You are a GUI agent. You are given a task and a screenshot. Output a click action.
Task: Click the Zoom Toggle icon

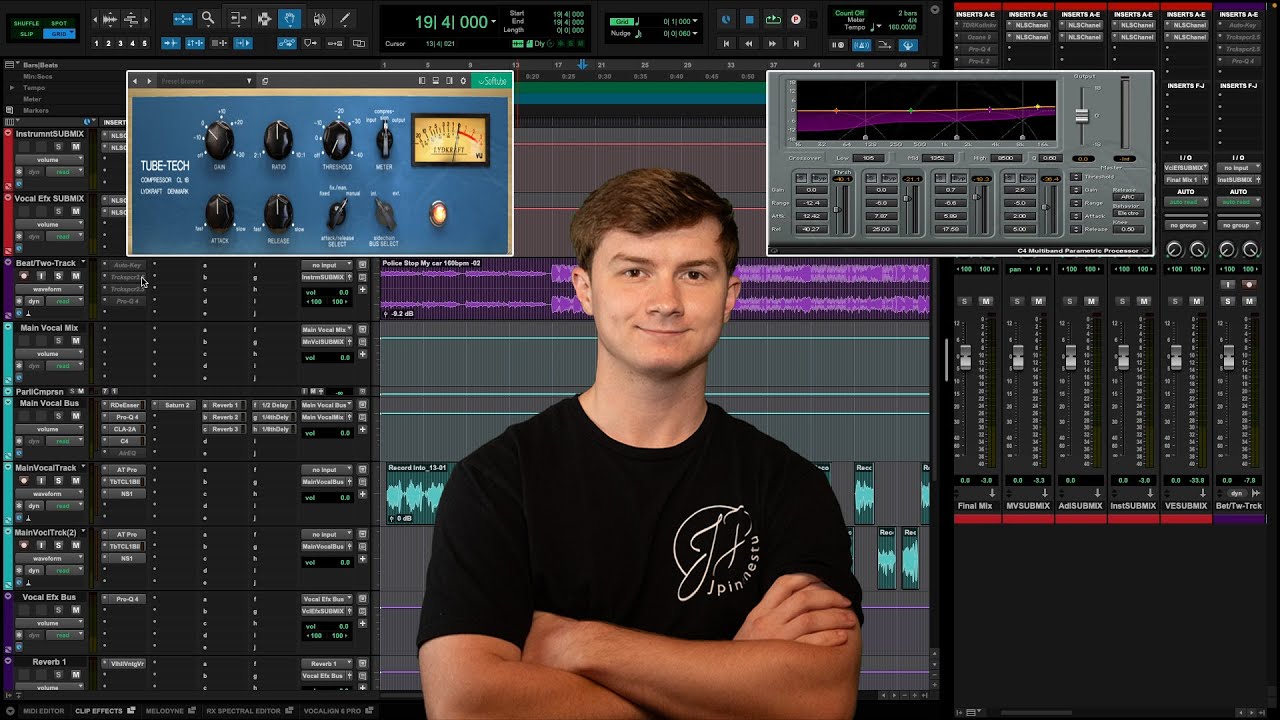pyautogui.click(x=183, y=19)
